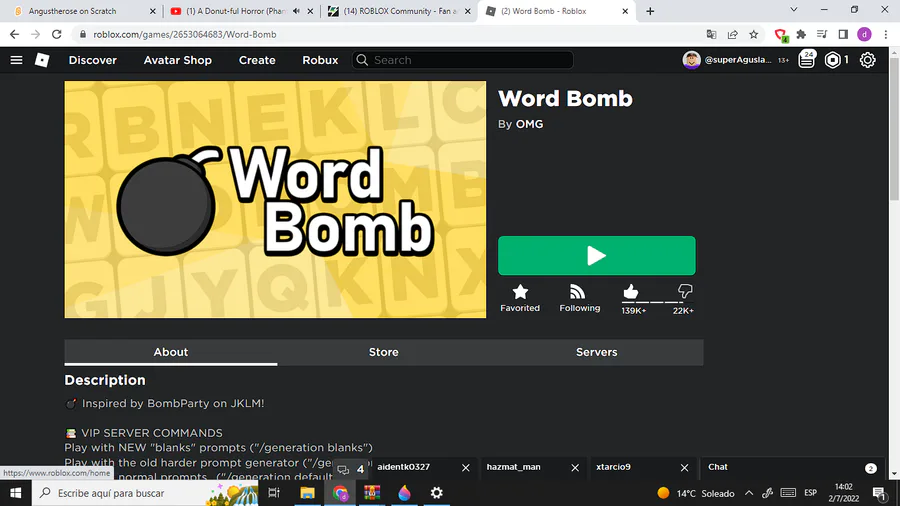Open the tab search dropdown arrow
Screen dimensions: 900x506
tap(794, 10)
